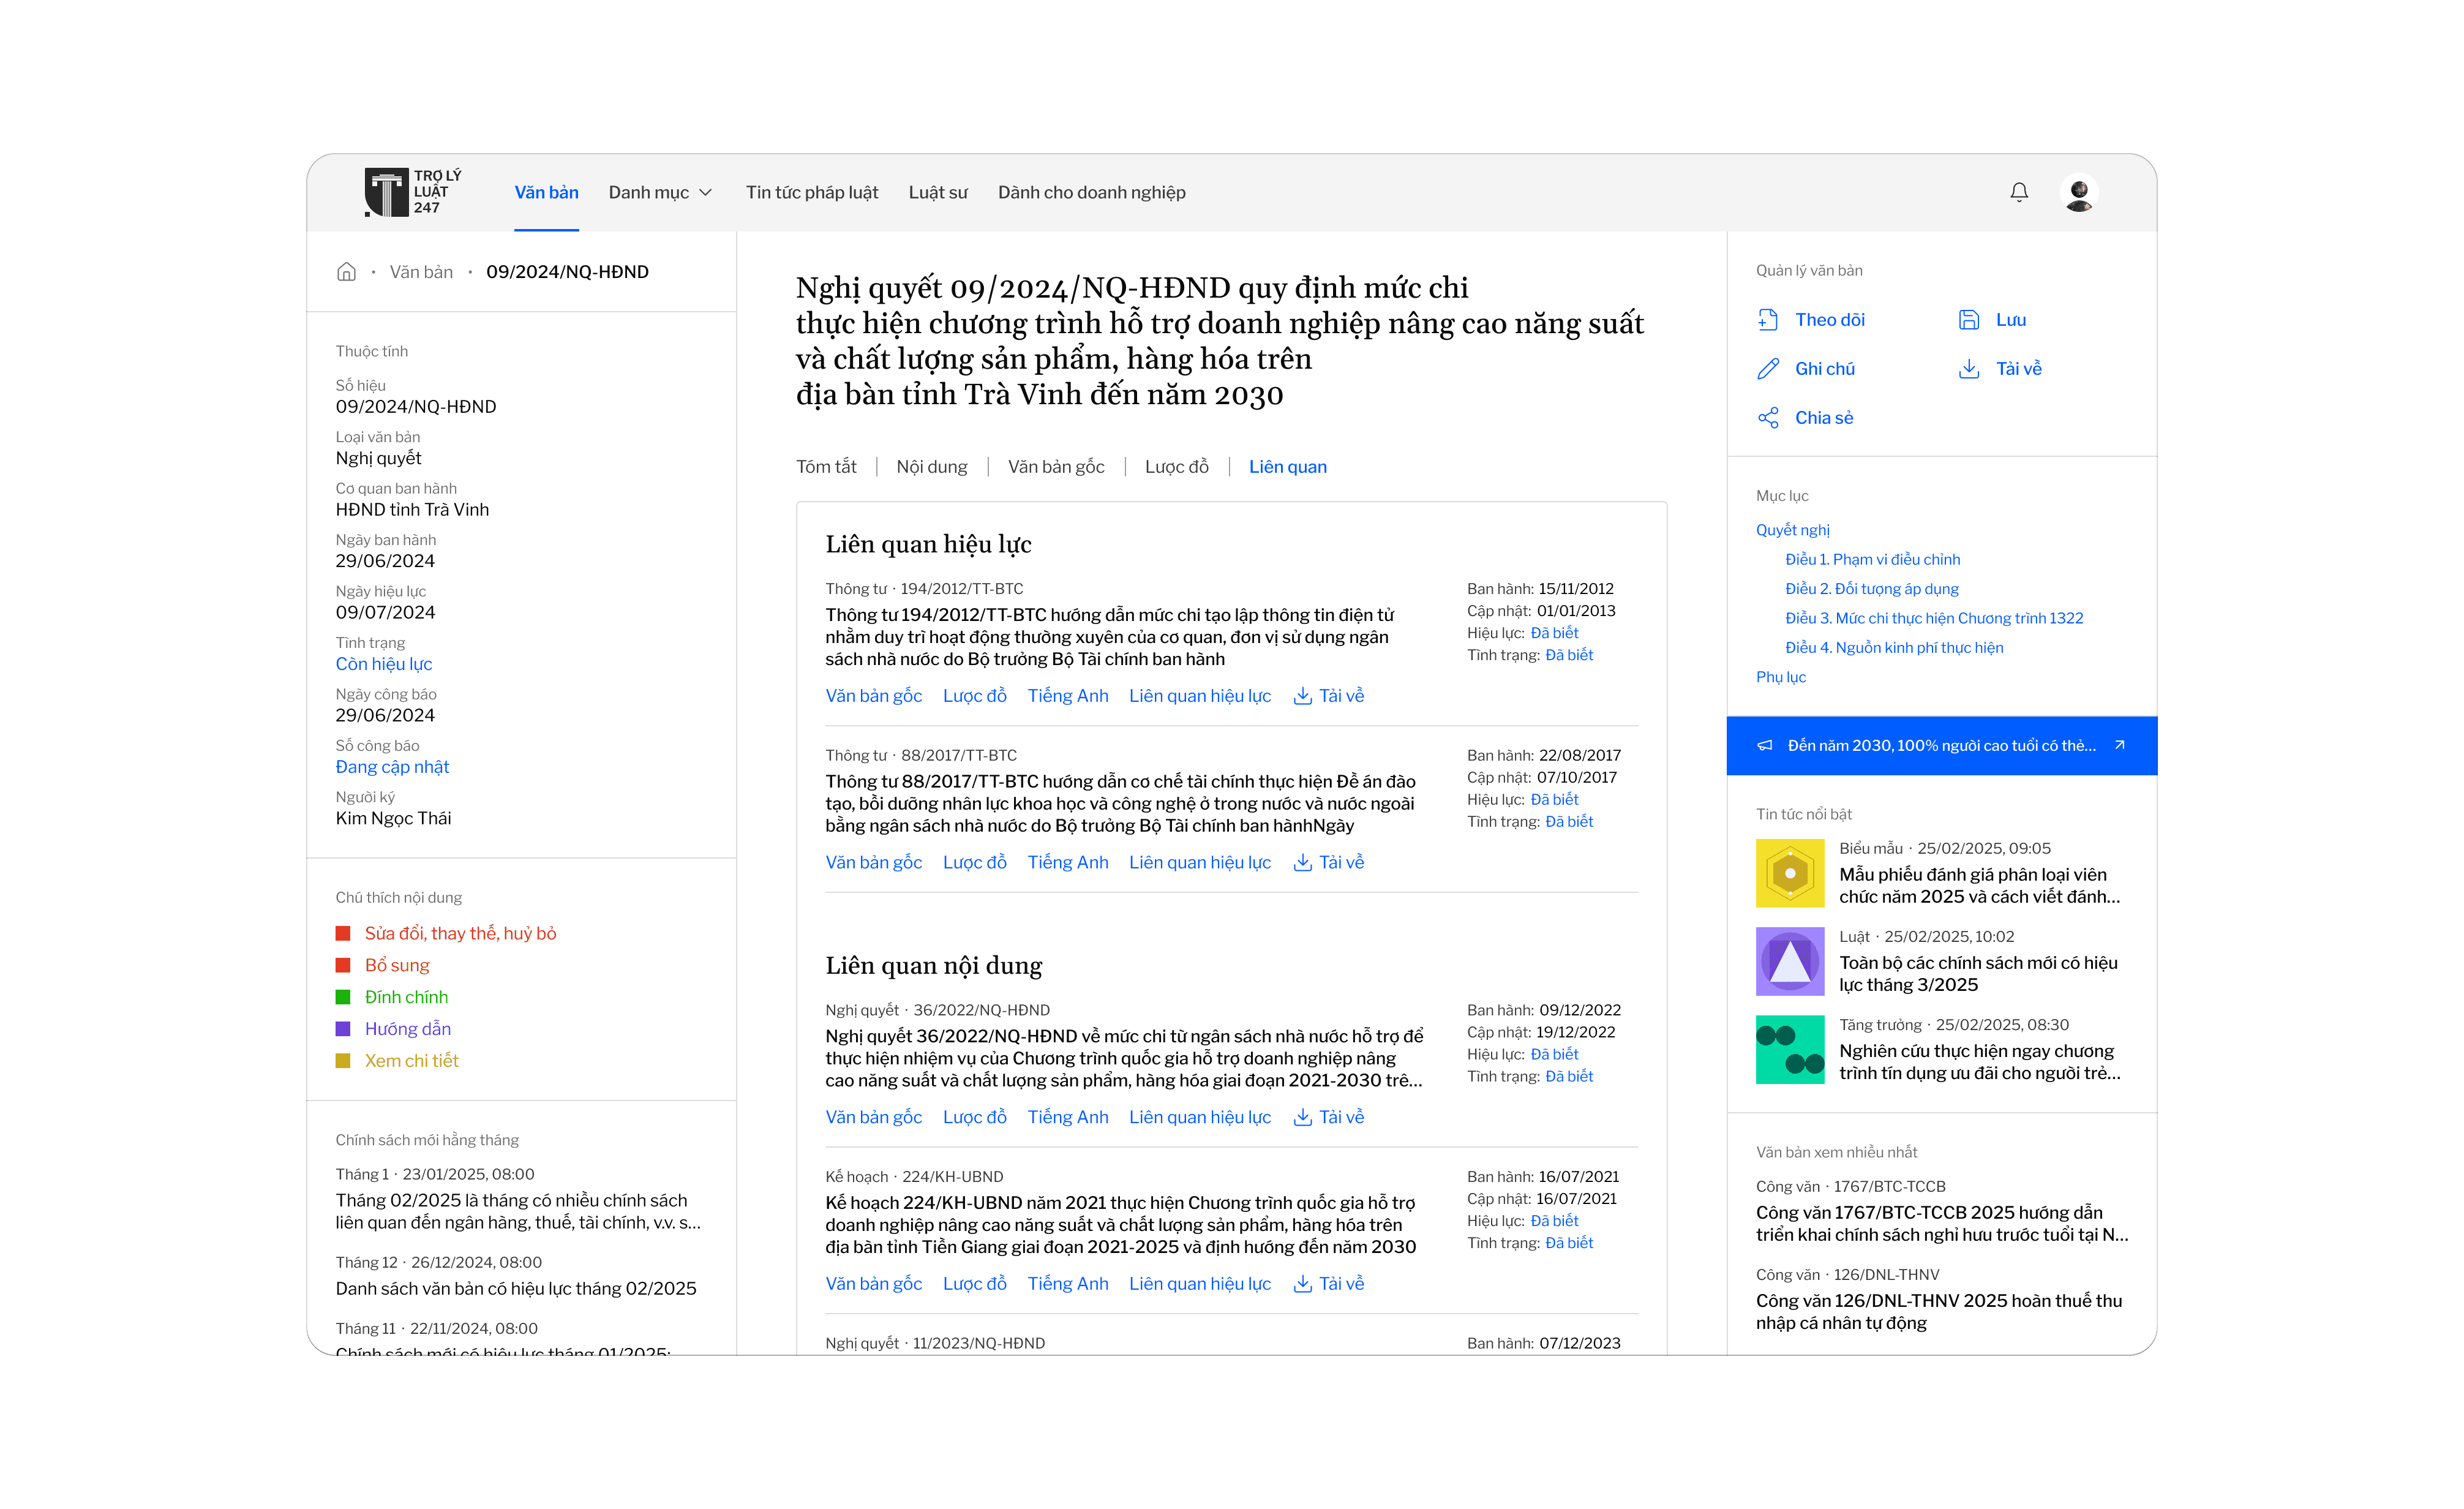
Task: Click the Theo dõi document icon
Action: (1768, 320)
